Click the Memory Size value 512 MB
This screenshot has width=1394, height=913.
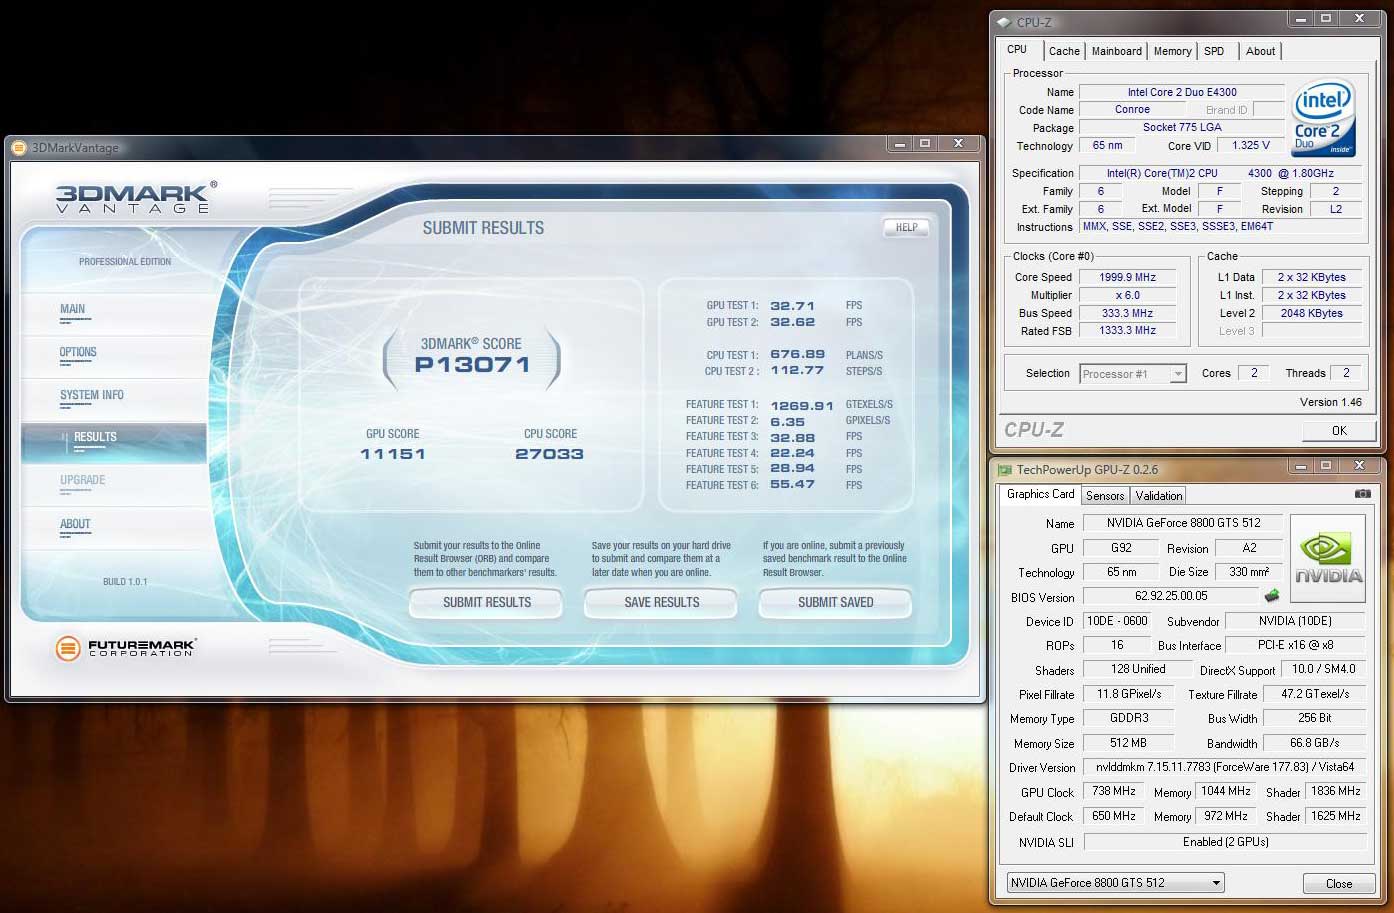(1127, 743)
